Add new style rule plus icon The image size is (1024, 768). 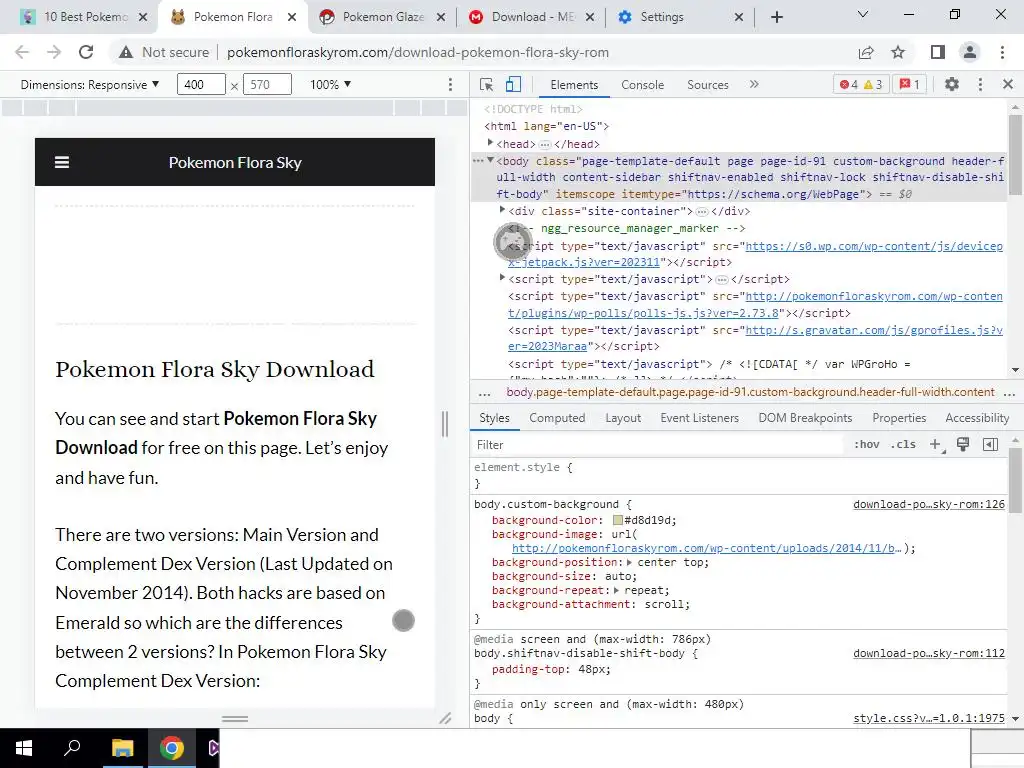tap(936, 445)
